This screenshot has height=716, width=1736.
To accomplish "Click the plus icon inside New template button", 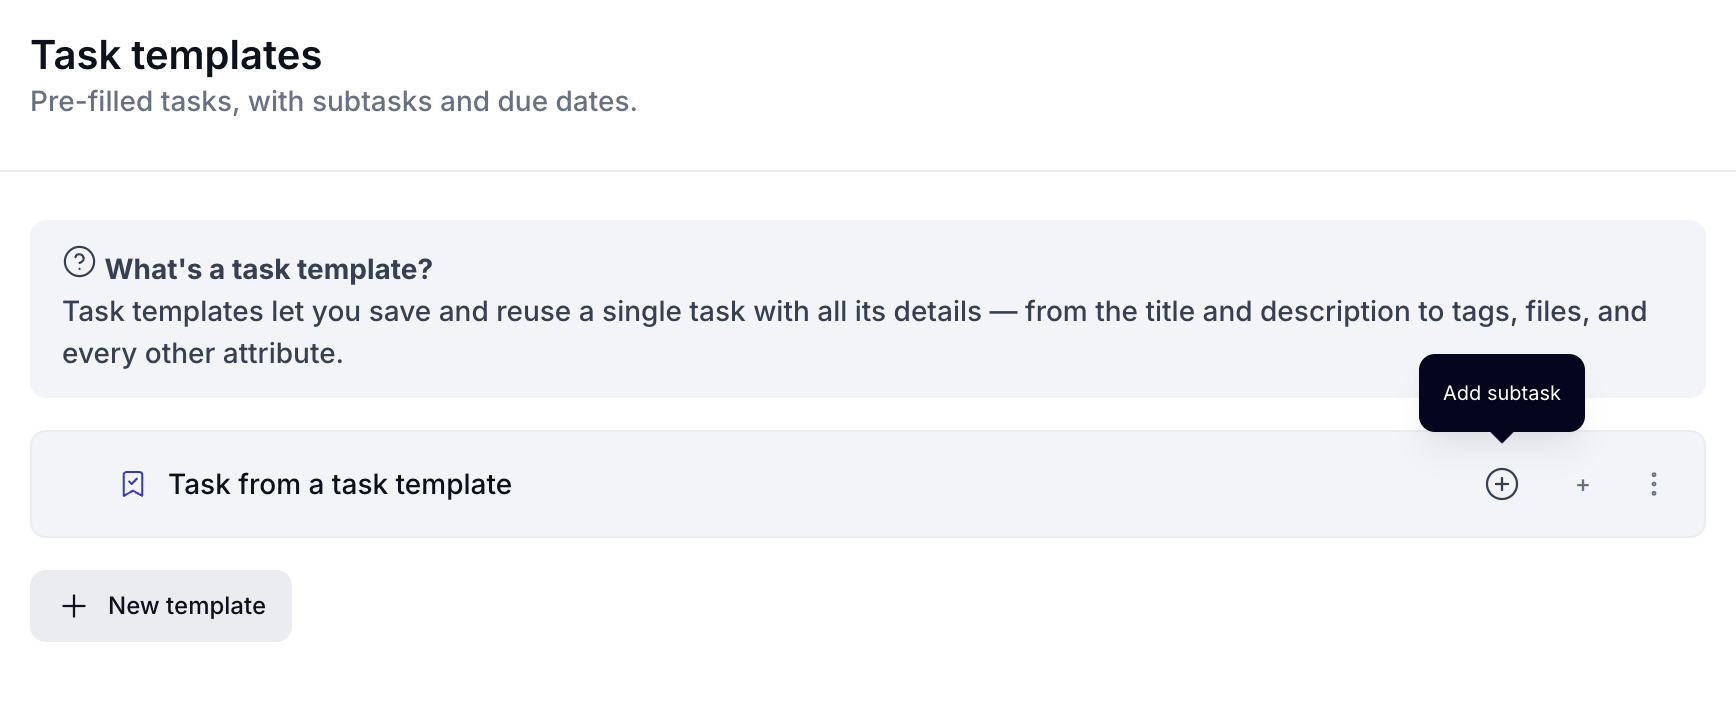I will (74, 606).
